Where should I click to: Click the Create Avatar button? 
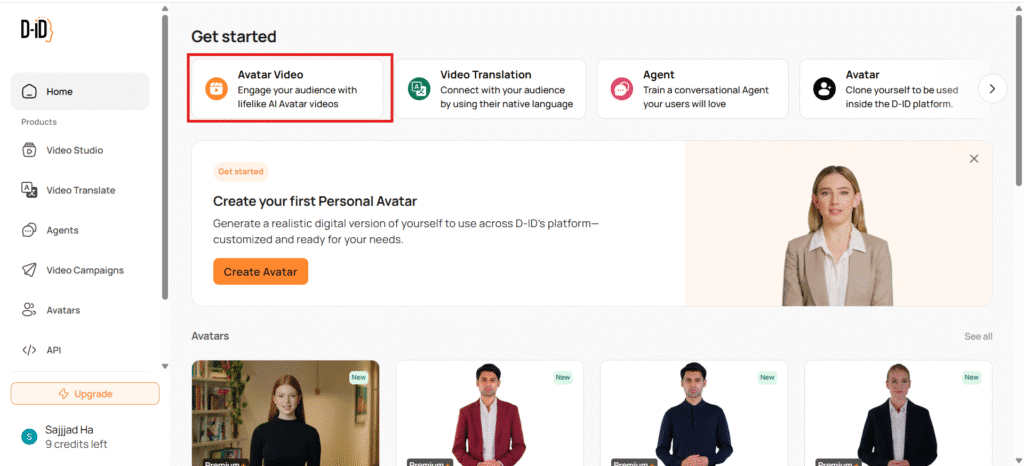point(261,272)
